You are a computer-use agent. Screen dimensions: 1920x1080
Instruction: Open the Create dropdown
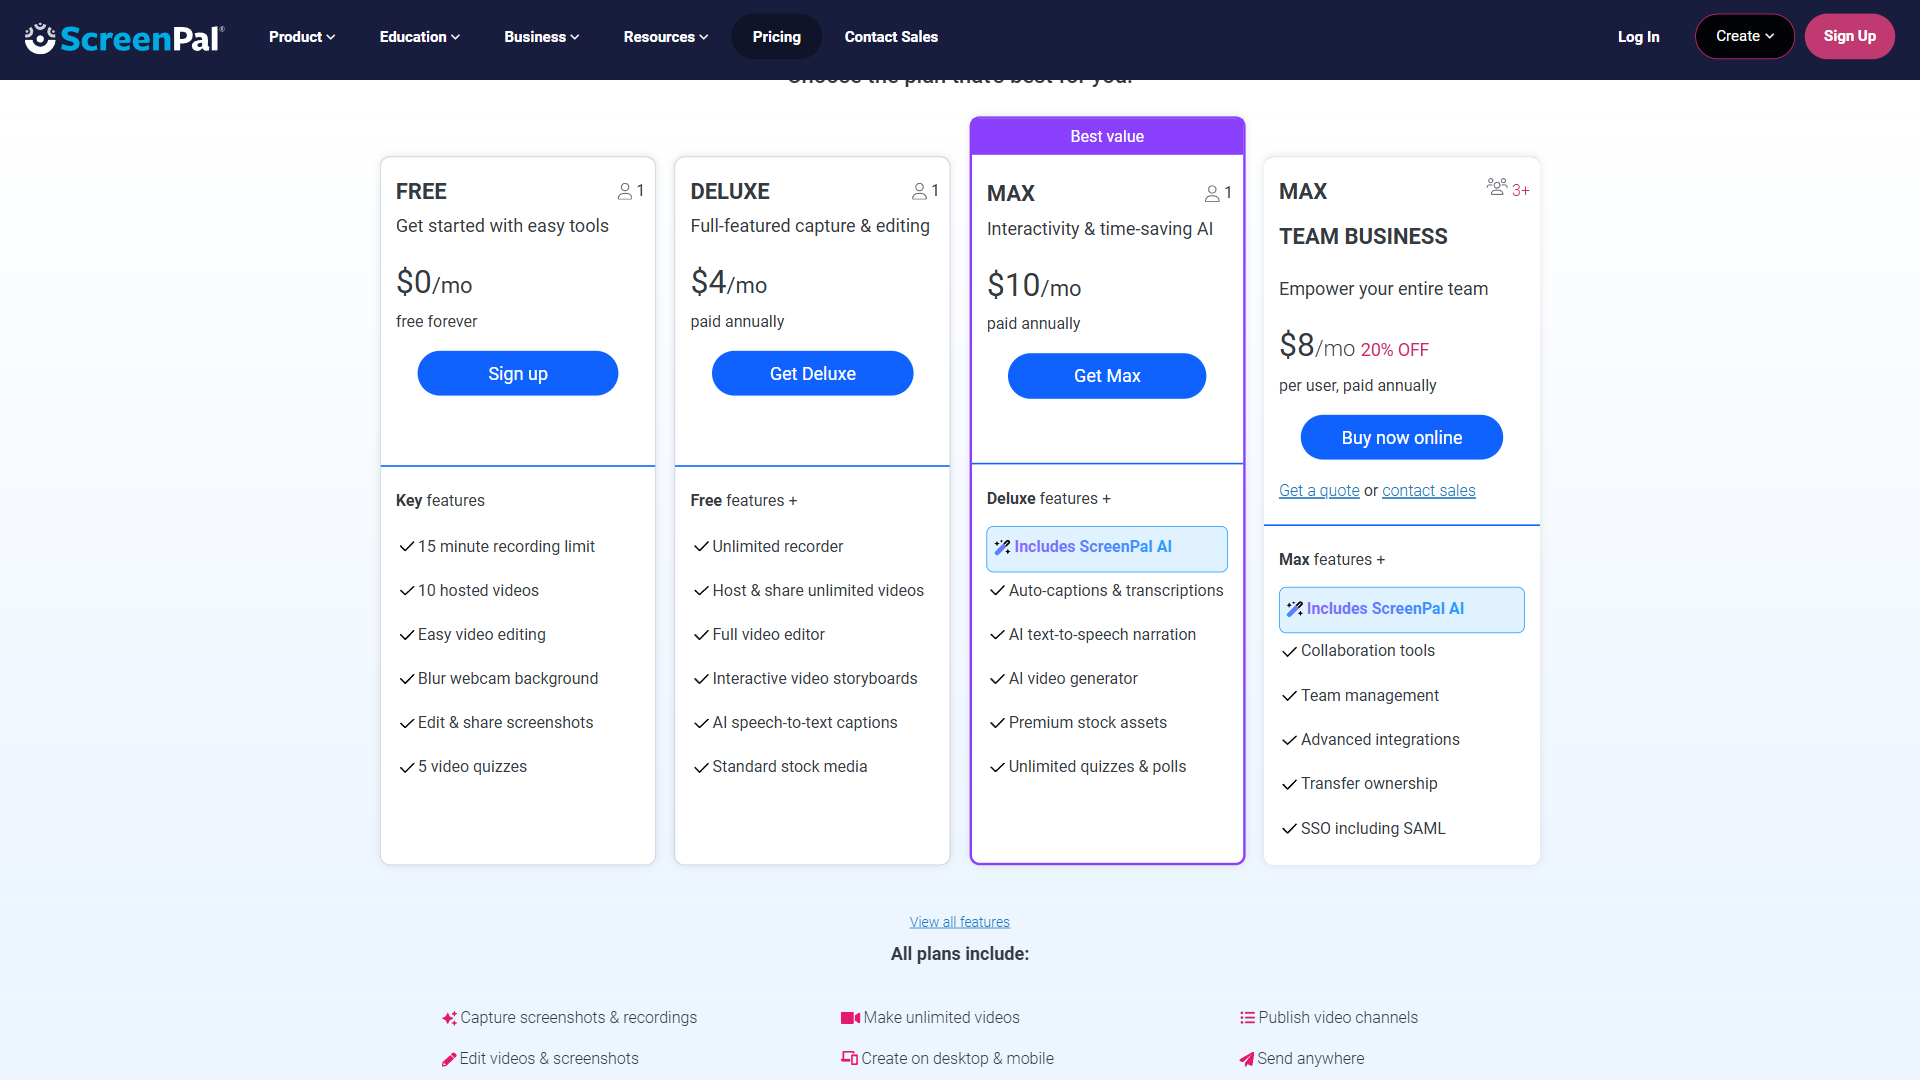pos(1744,36)
